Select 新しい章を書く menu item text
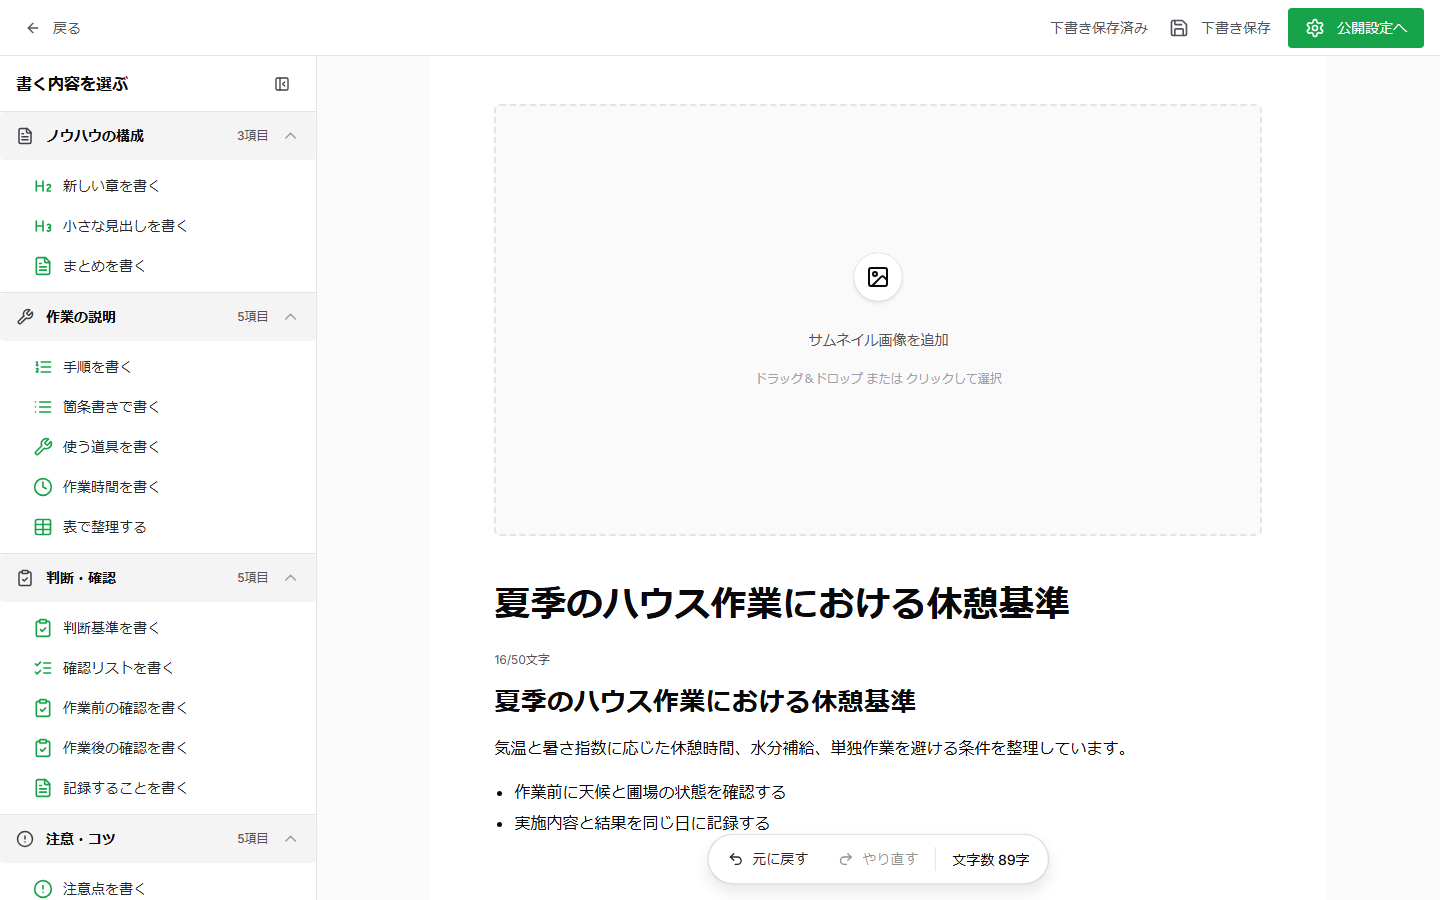This screenshot has width=1440, height=900. coord(111,186)
